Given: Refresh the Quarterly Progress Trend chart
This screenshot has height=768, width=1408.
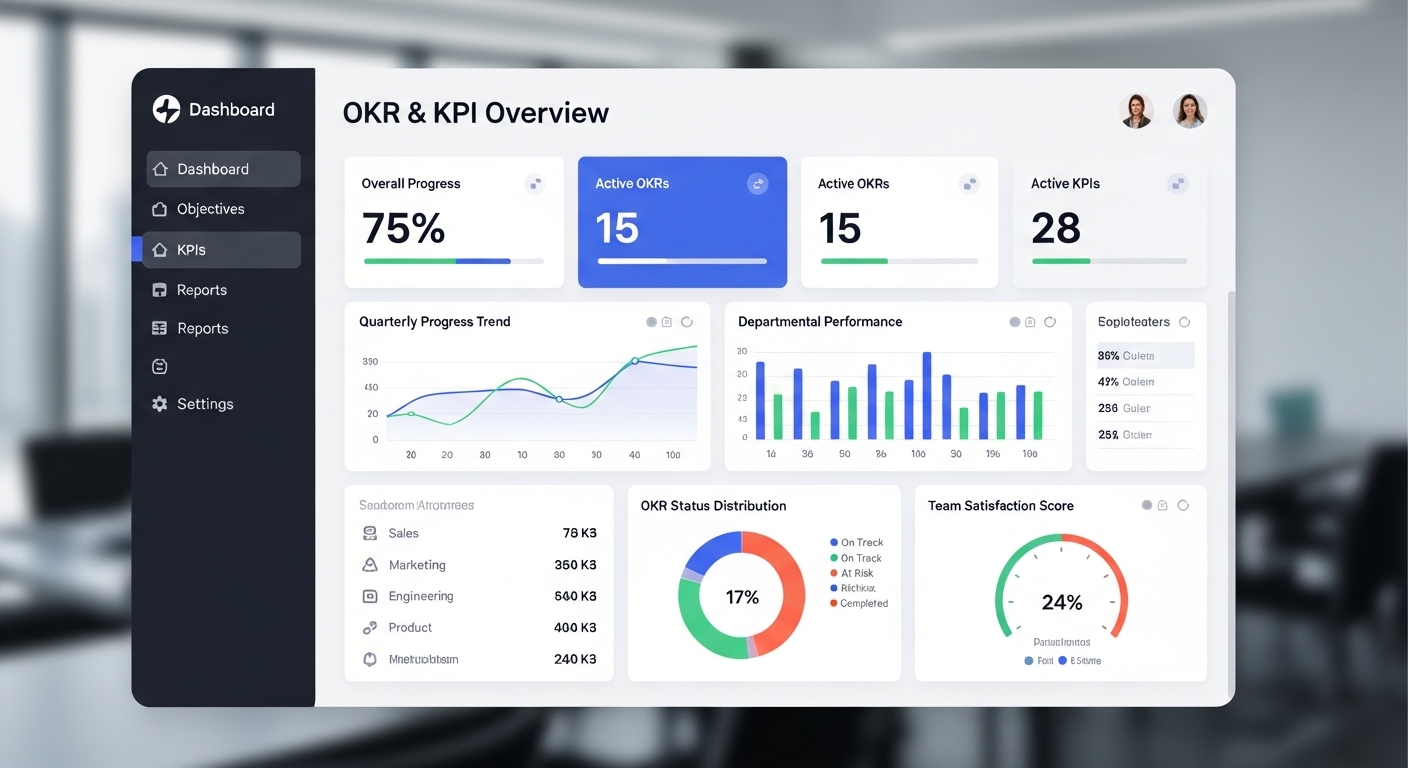Looking at the screenshot, I should [x=687, y=322].
